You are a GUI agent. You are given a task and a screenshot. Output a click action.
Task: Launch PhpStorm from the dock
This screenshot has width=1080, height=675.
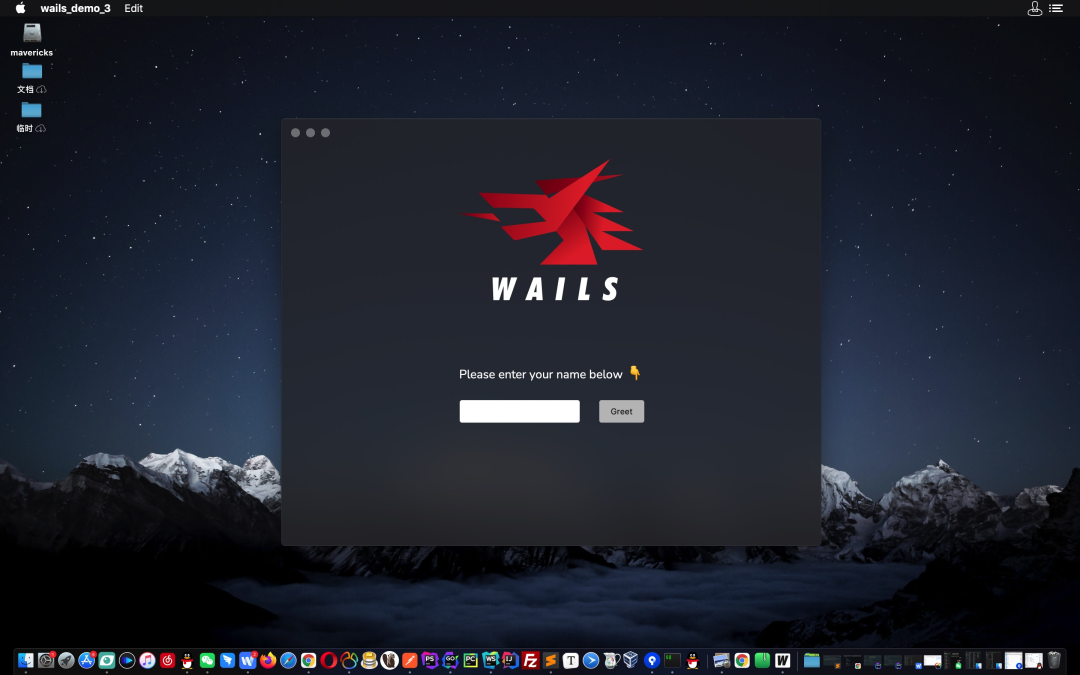point(430,661)
